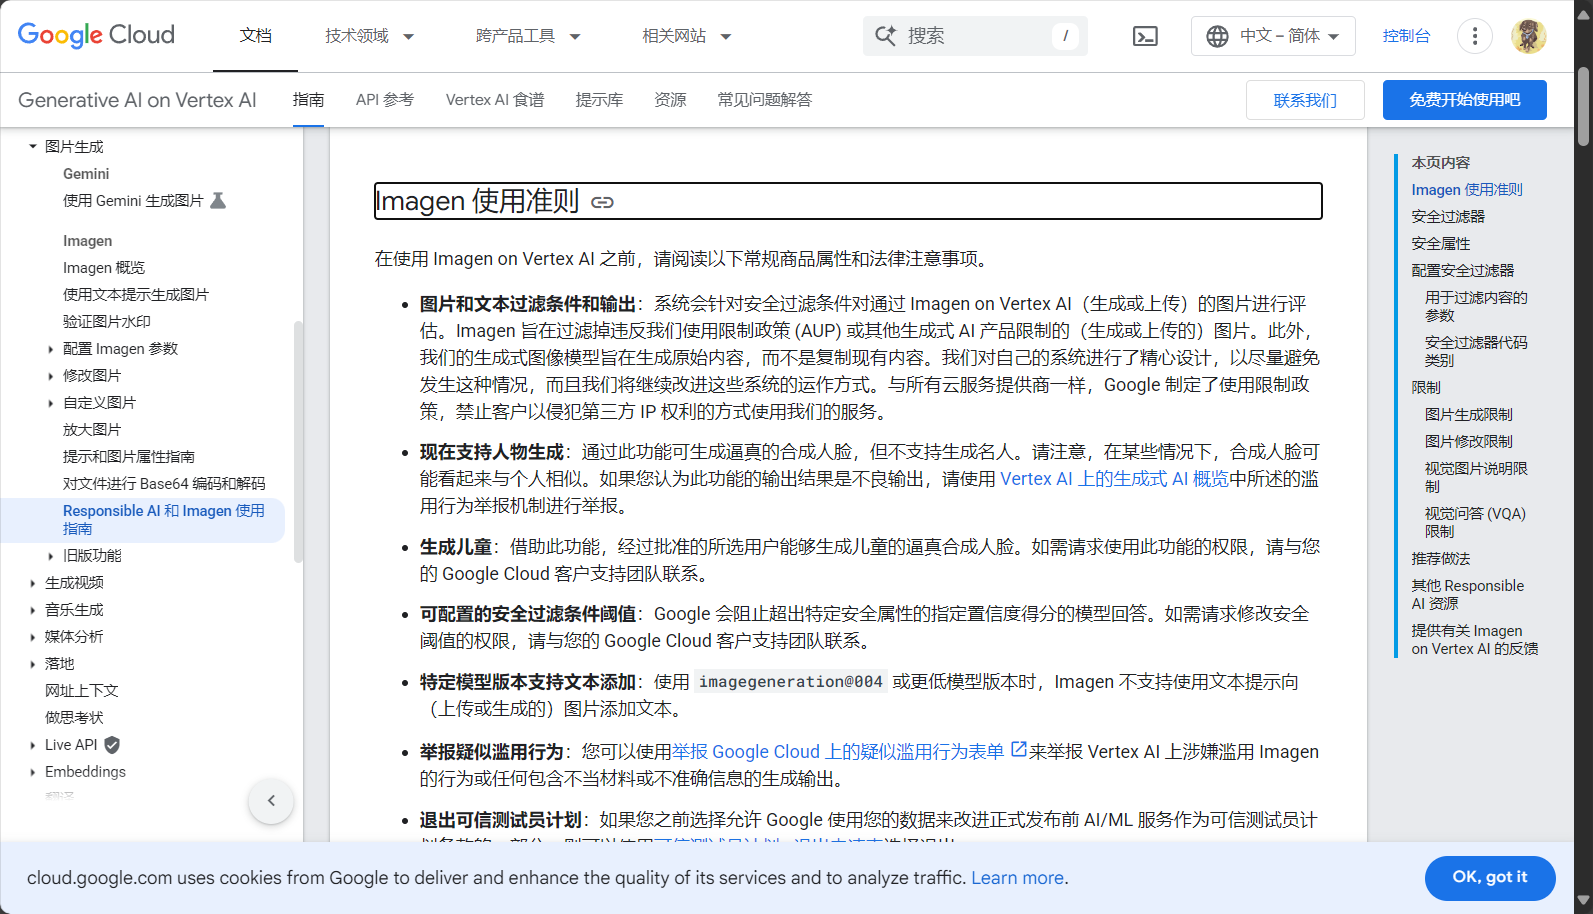Switch to the 指南 tab

pos(308,100)
